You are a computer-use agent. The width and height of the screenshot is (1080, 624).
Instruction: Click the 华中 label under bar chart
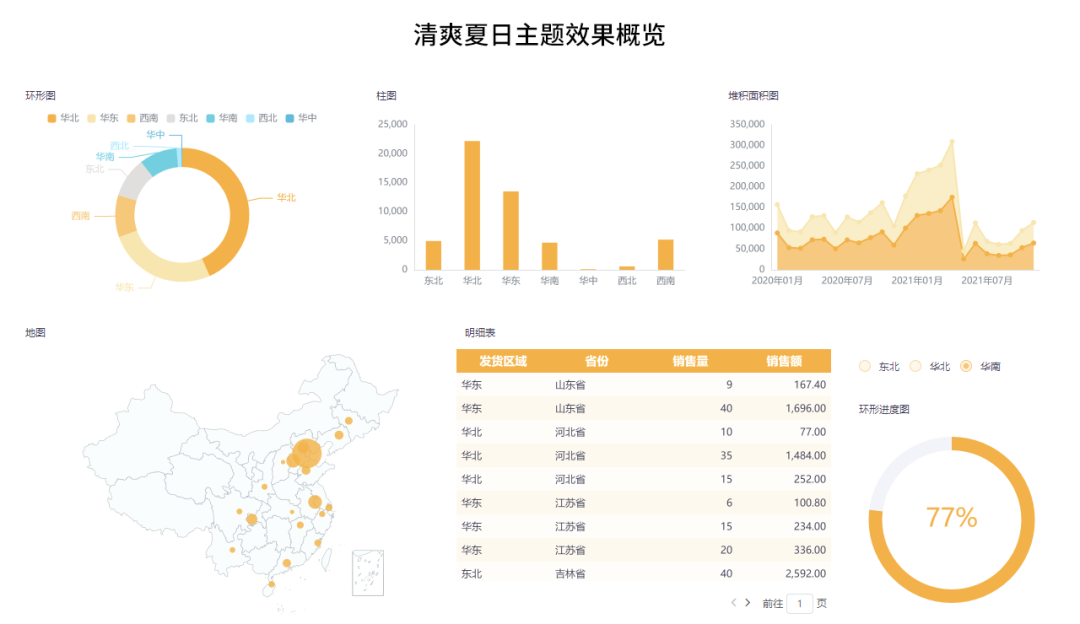pos(588,280)
